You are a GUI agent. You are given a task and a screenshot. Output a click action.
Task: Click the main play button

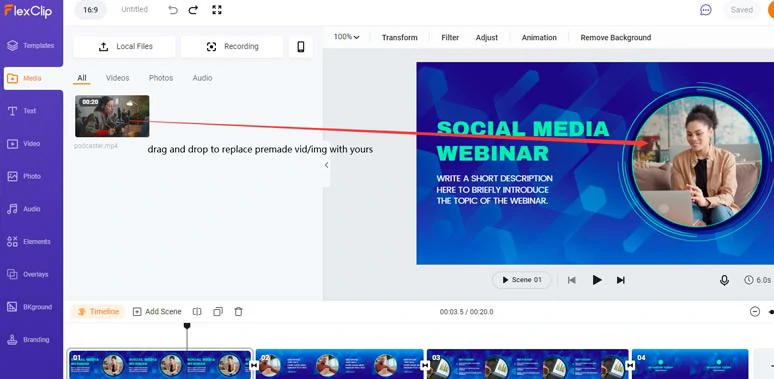click(x=597, y=280)
